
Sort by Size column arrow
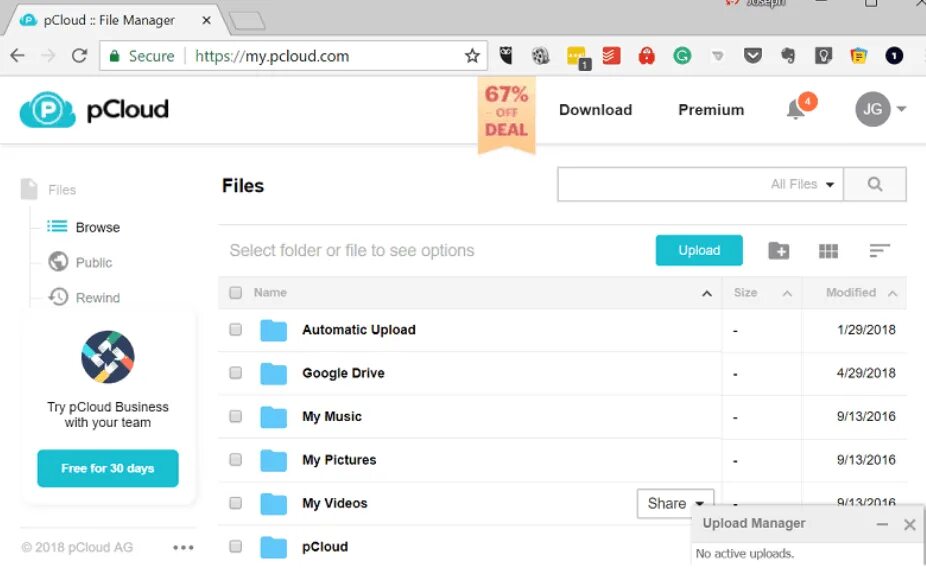(787, 293)
